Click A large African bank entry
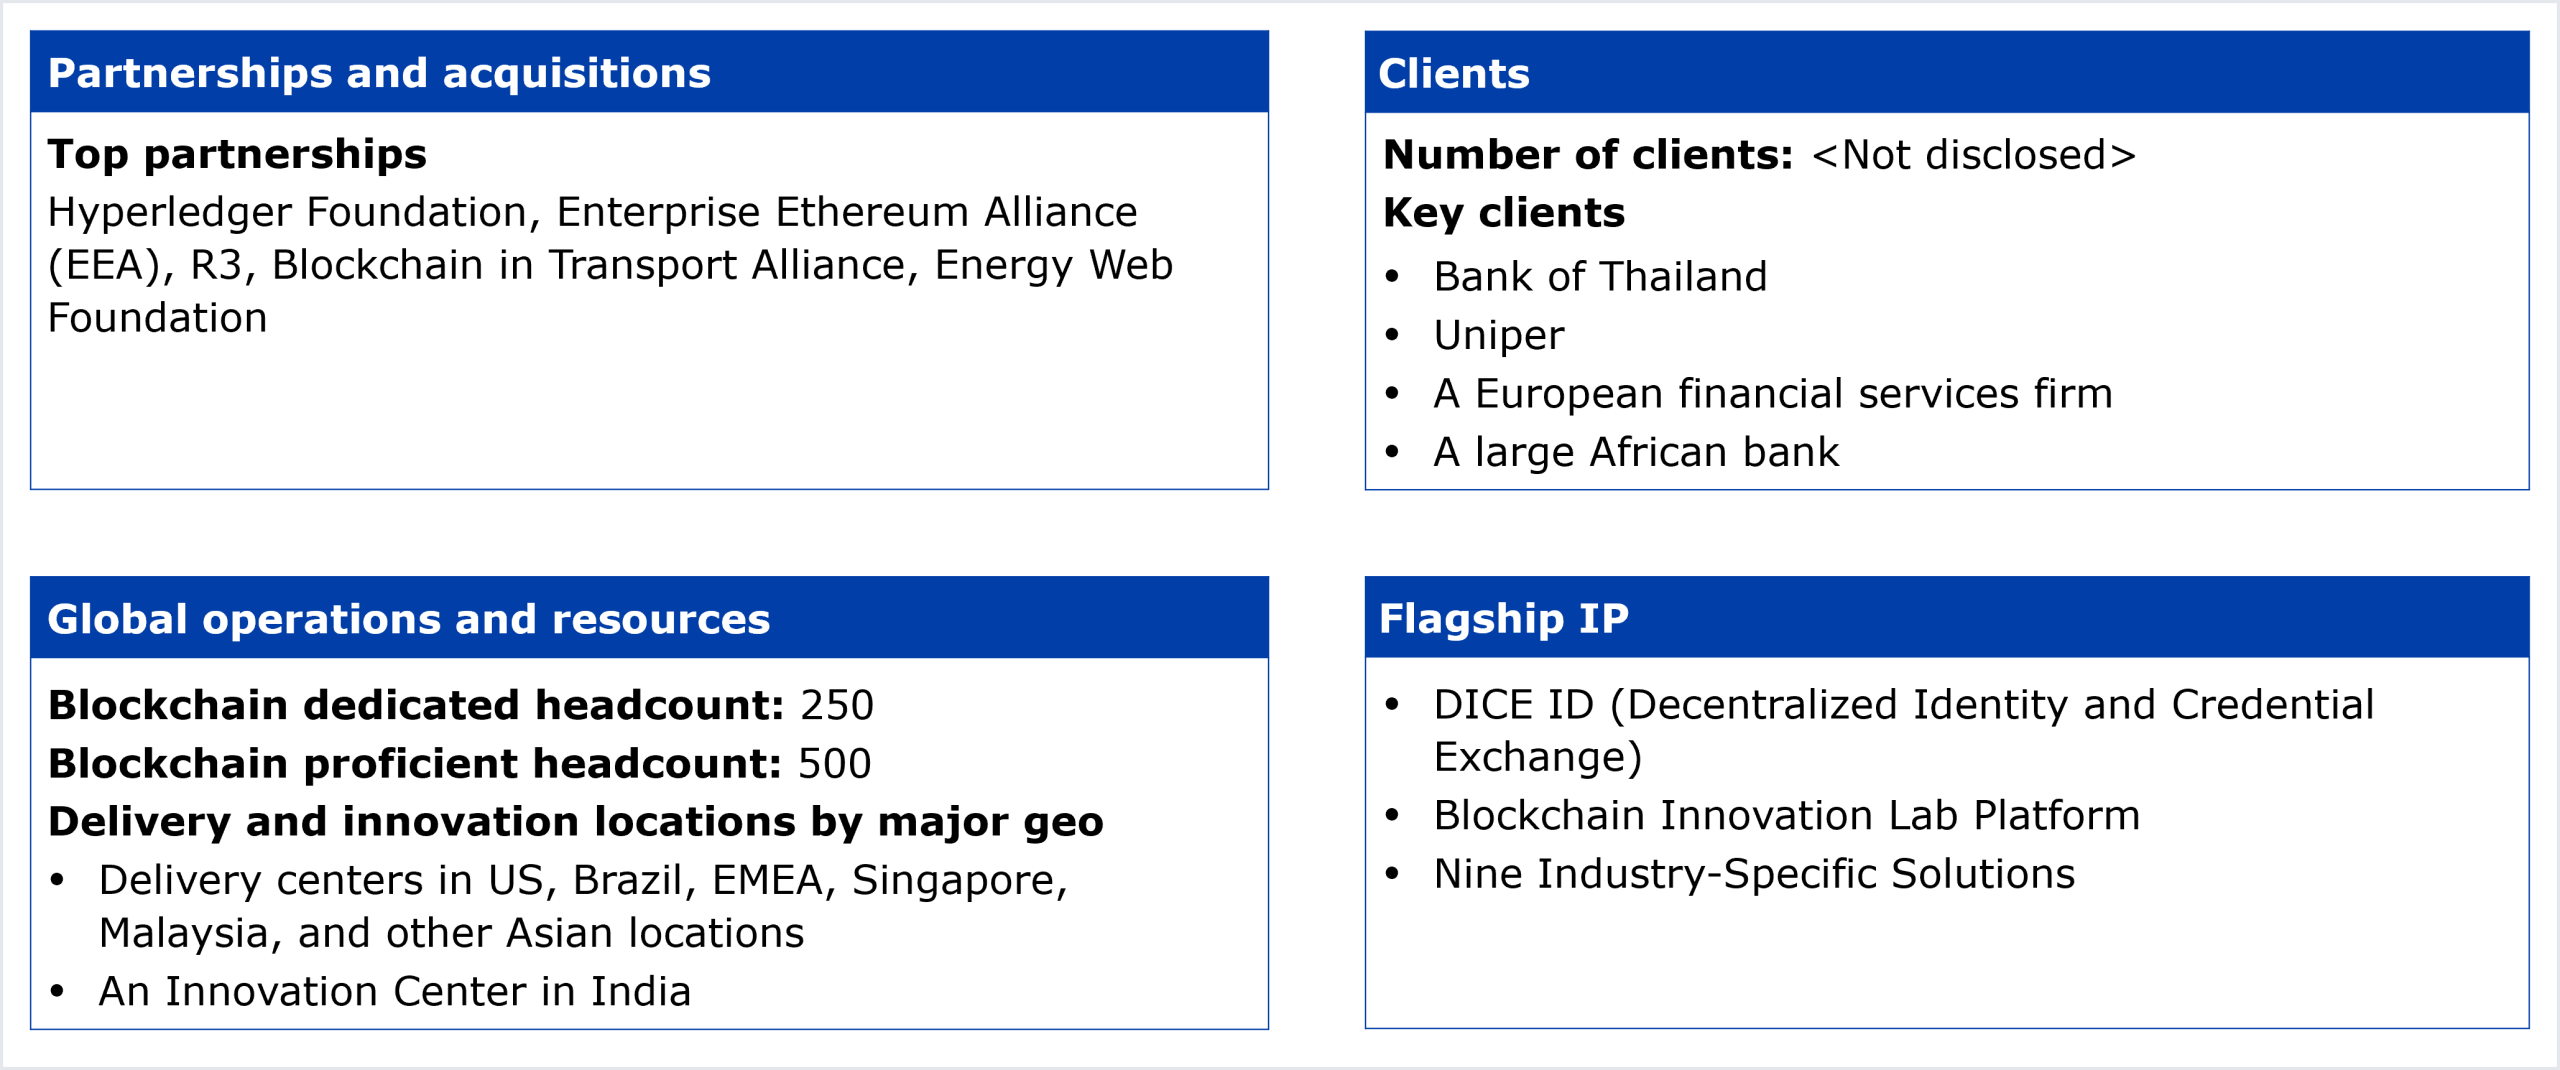Viewport: 2560px width, 1070px height. 1636,452
